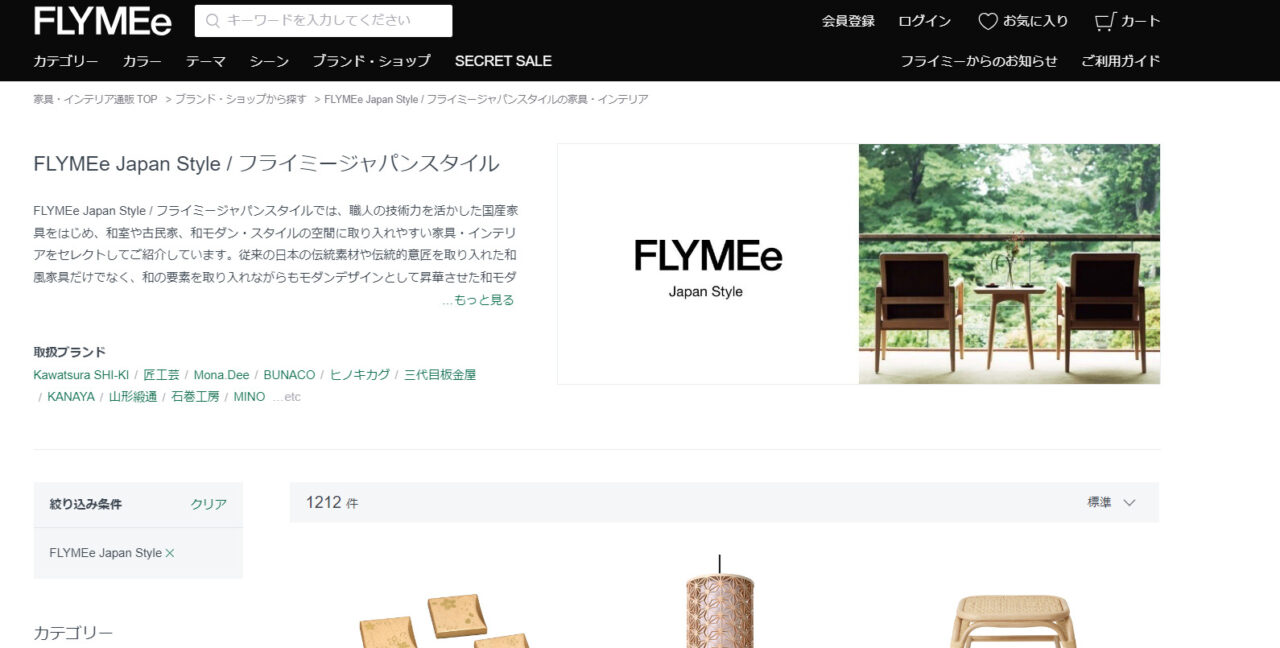Open the Mona.Dee brand link
This screenshot has height=648, width=1280.
pos(221,375)
